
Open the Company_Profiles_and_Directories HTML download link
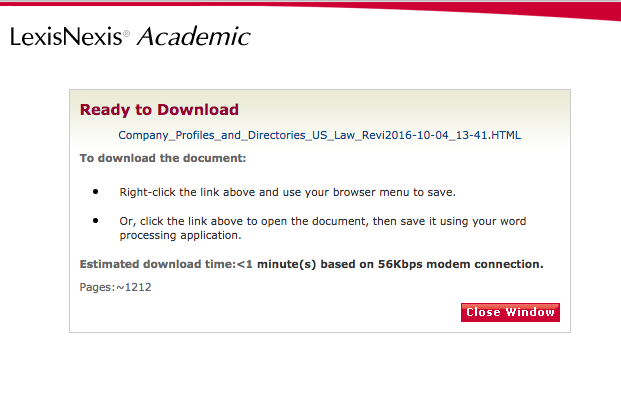pos(320,135)
